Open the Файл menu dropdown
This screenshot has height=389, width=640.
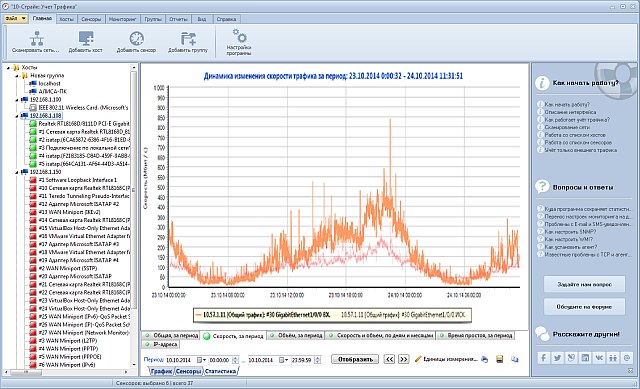point(16,19)
